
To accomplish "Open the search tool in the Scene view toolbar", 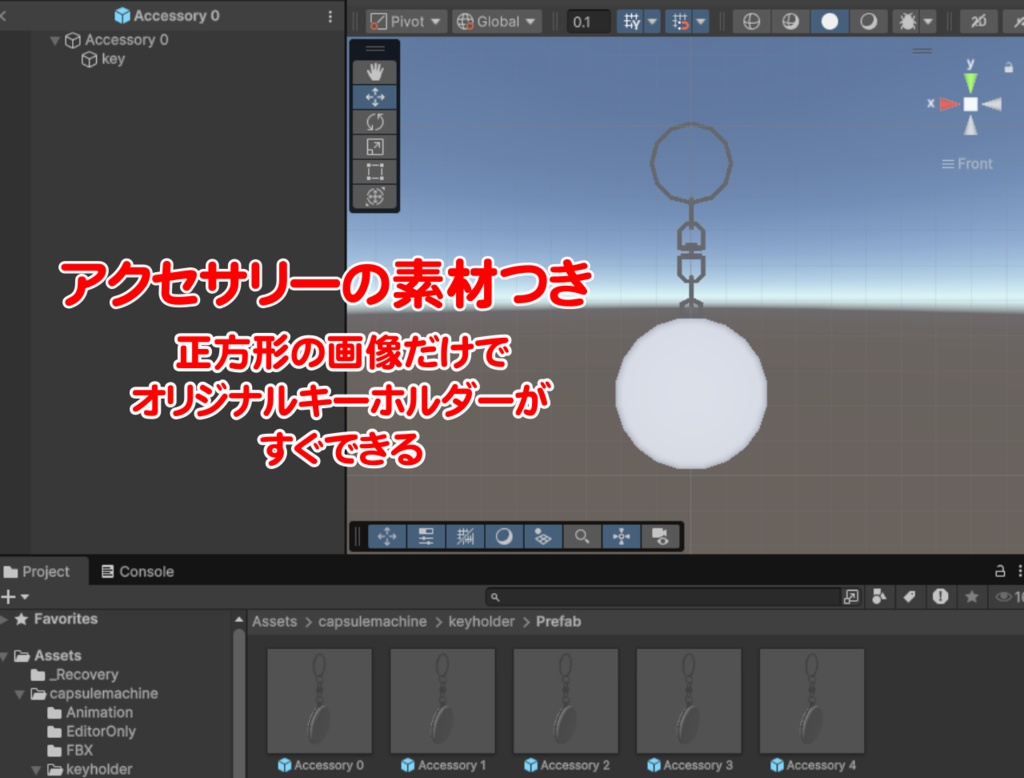I will tap(581, 537).
